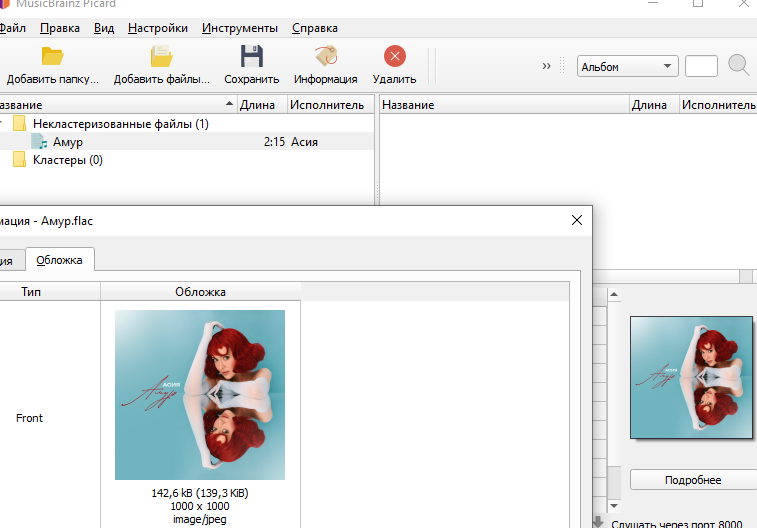This screenshot has height=528, width=757.
Task: Sort left pane by the Исполнитель column
Action: pos(331,105)
